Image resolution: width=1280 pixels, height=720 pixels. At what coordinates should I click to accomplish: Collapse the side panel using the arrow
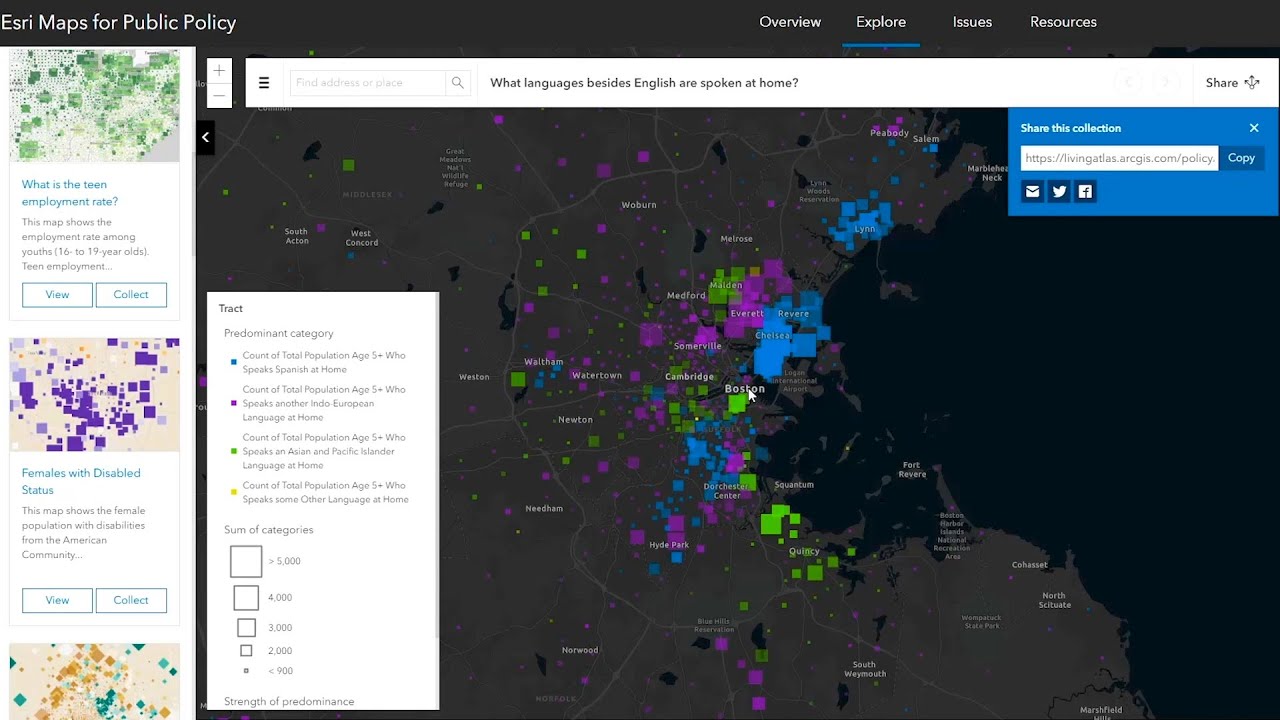(205, 137)
